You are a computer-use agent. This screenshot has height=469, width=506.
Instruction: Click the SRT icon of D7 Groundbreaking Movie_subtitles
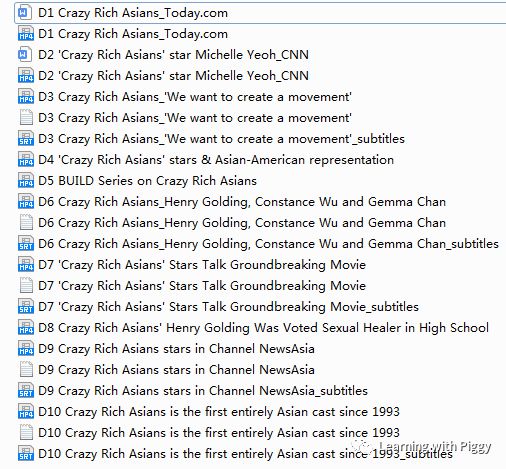(26, 307)
